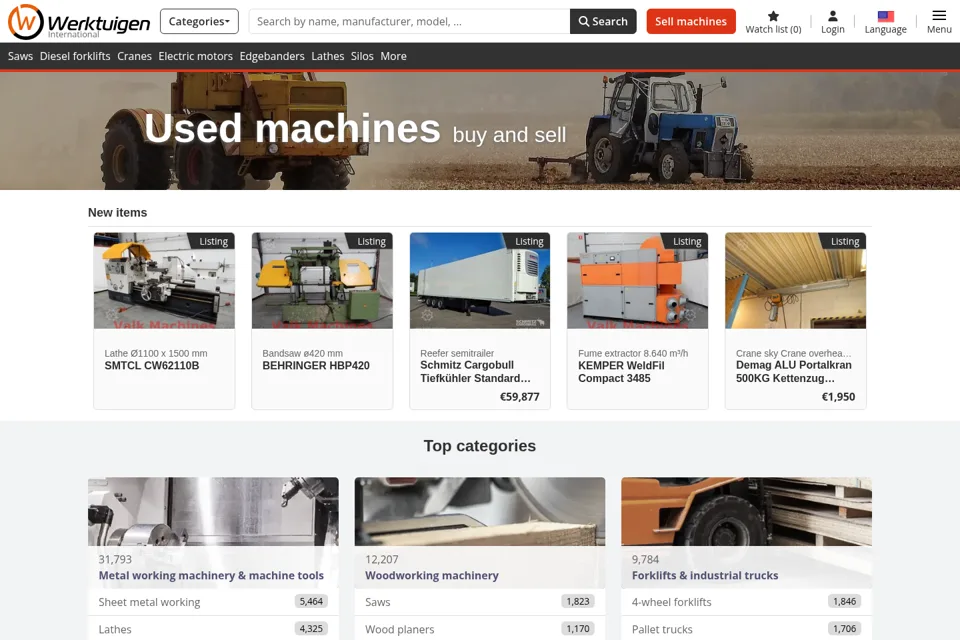Open the Watch list star icon
This screenshot has width=960, height=640.
(773, 16)
